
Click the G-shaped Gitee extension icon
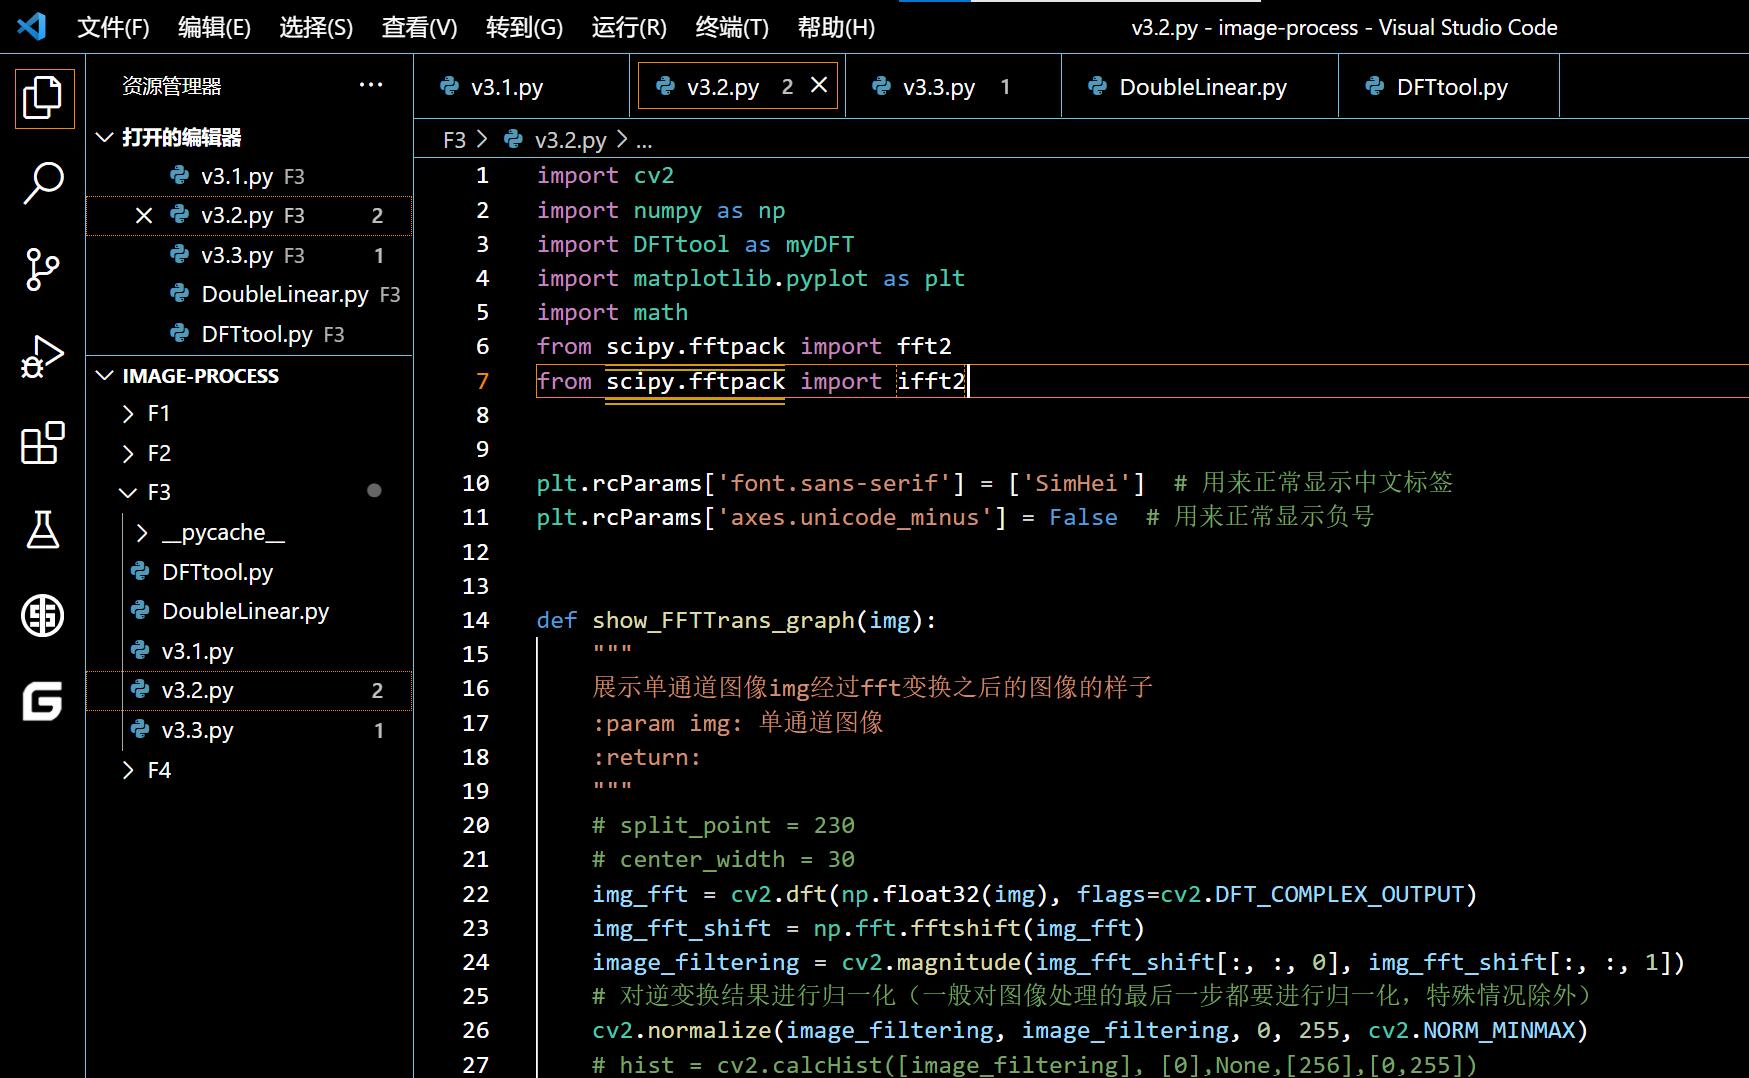coord(43,701)
